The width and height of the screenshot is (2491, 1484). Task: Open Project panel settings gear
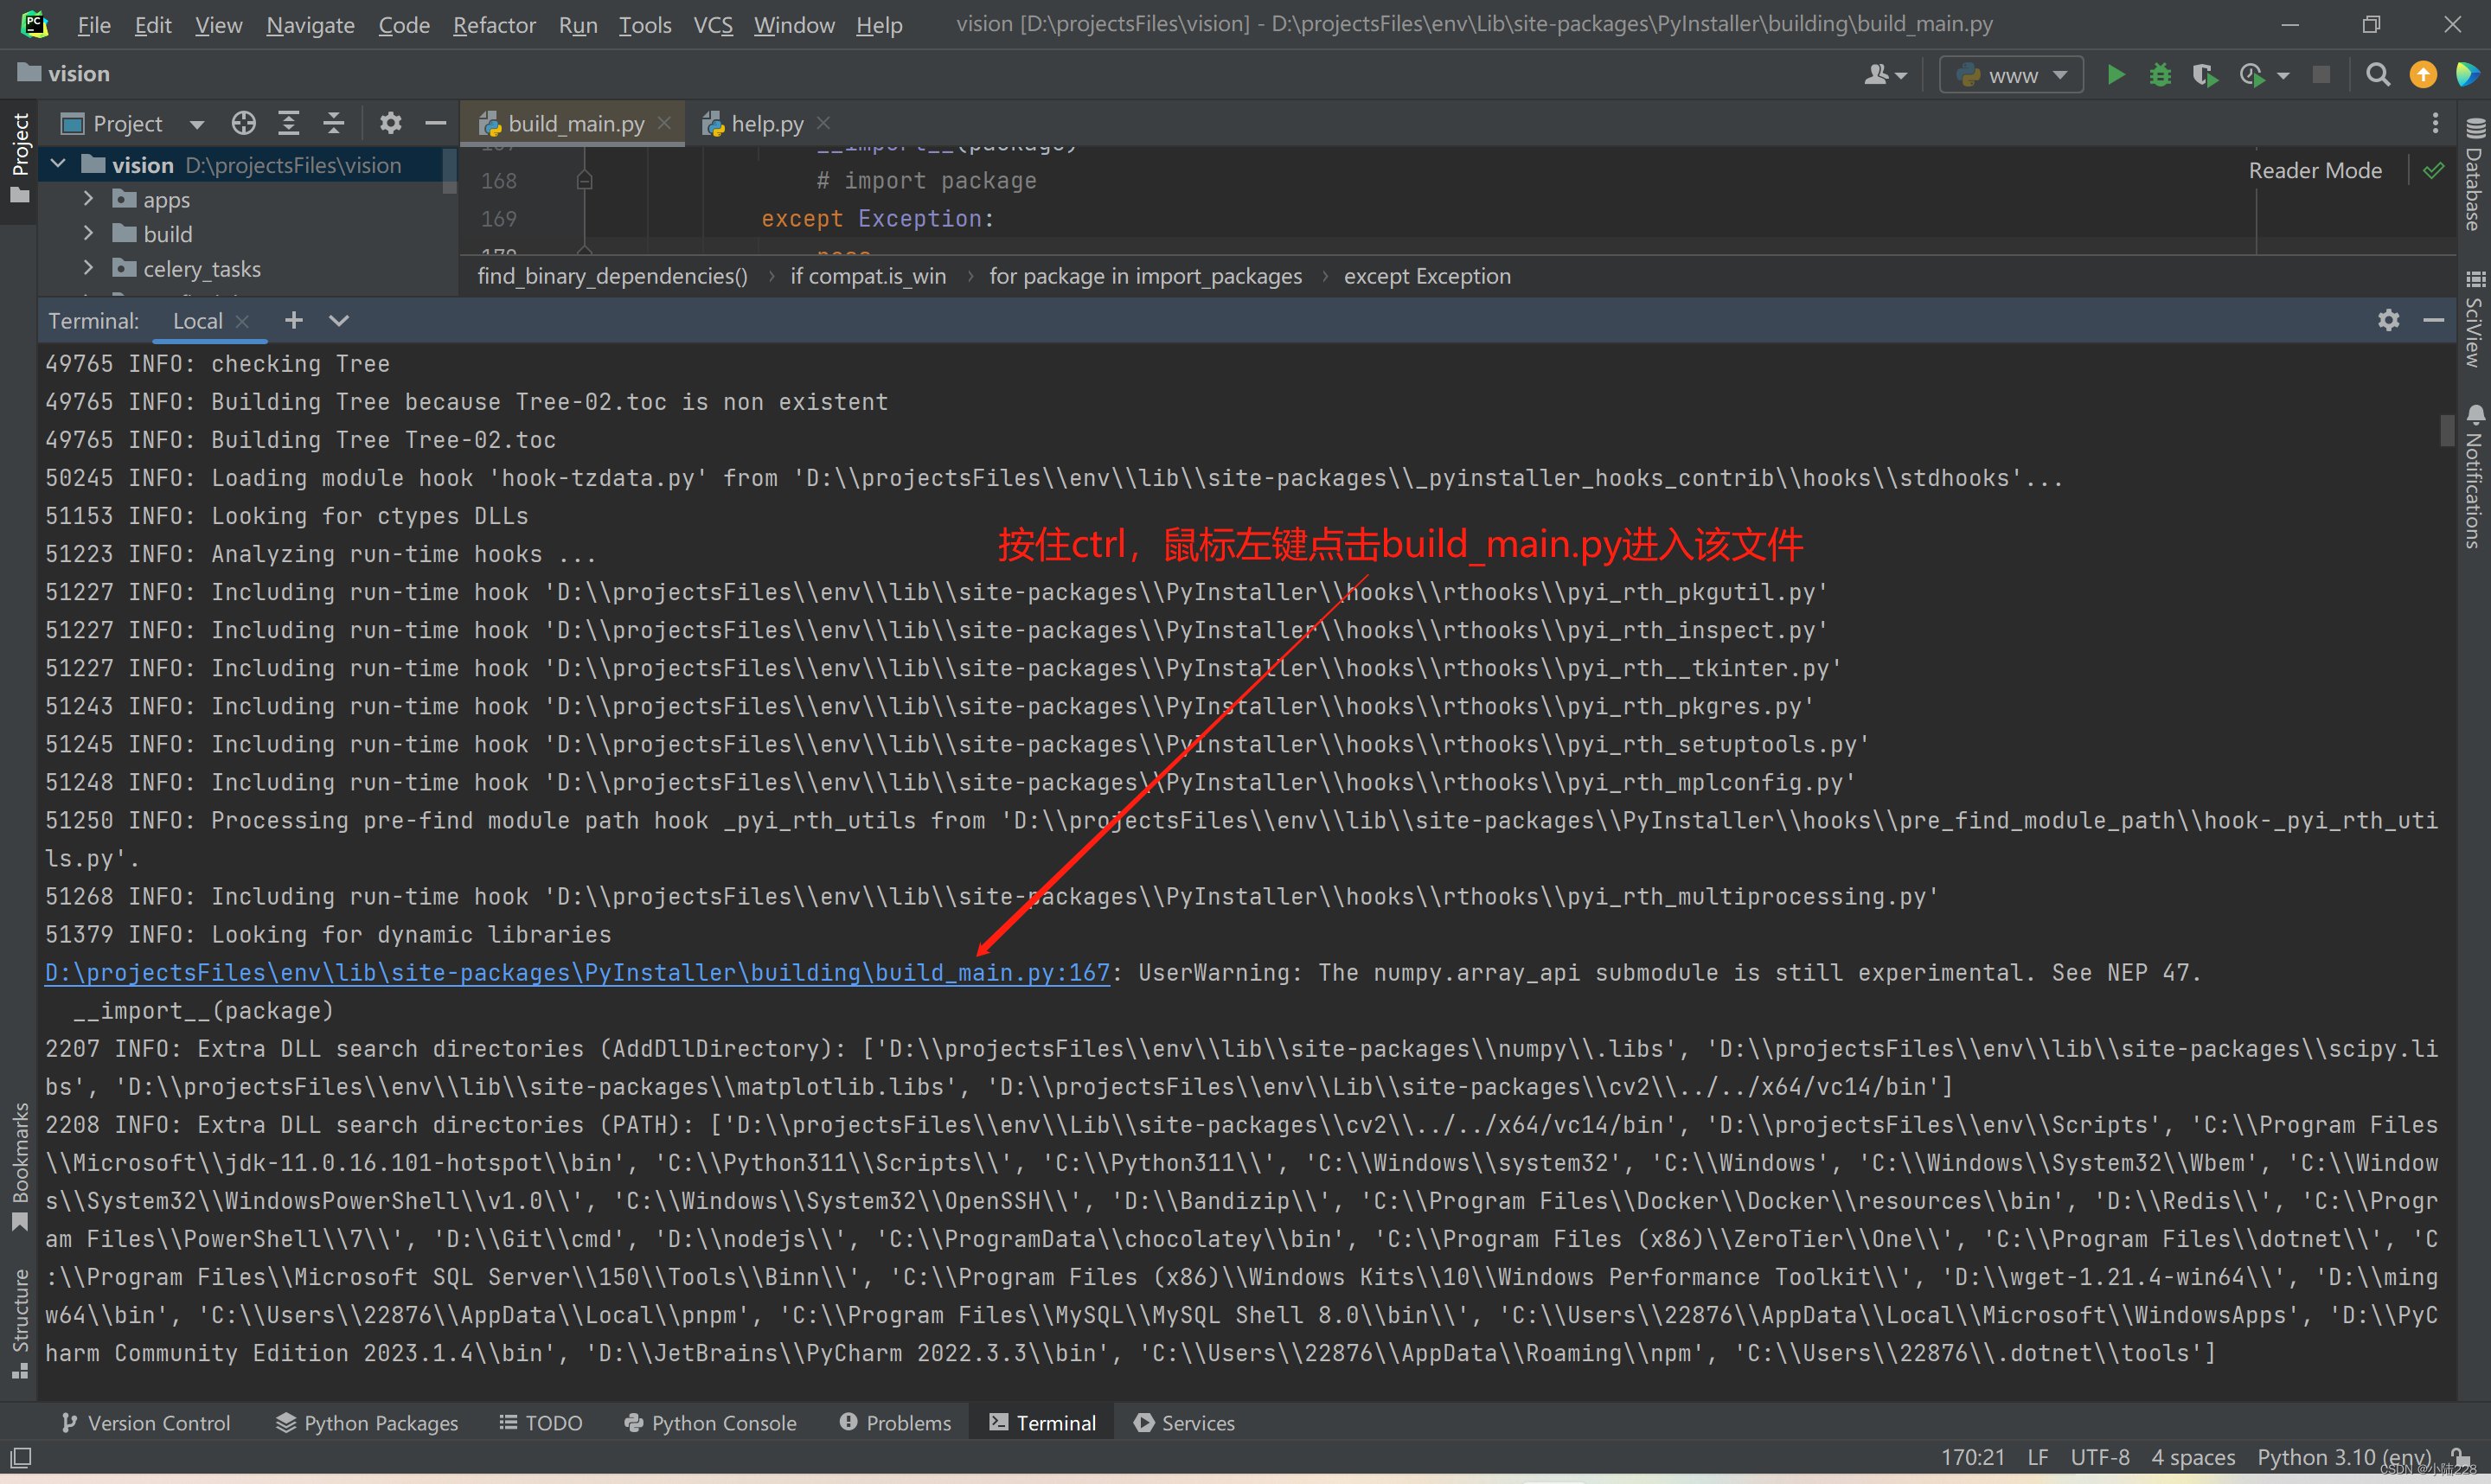coord(390,123)
